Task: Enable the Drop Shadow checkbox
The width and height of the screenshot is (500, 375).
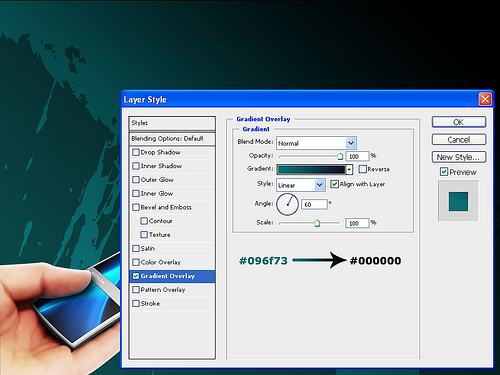Action: (136, 152)
